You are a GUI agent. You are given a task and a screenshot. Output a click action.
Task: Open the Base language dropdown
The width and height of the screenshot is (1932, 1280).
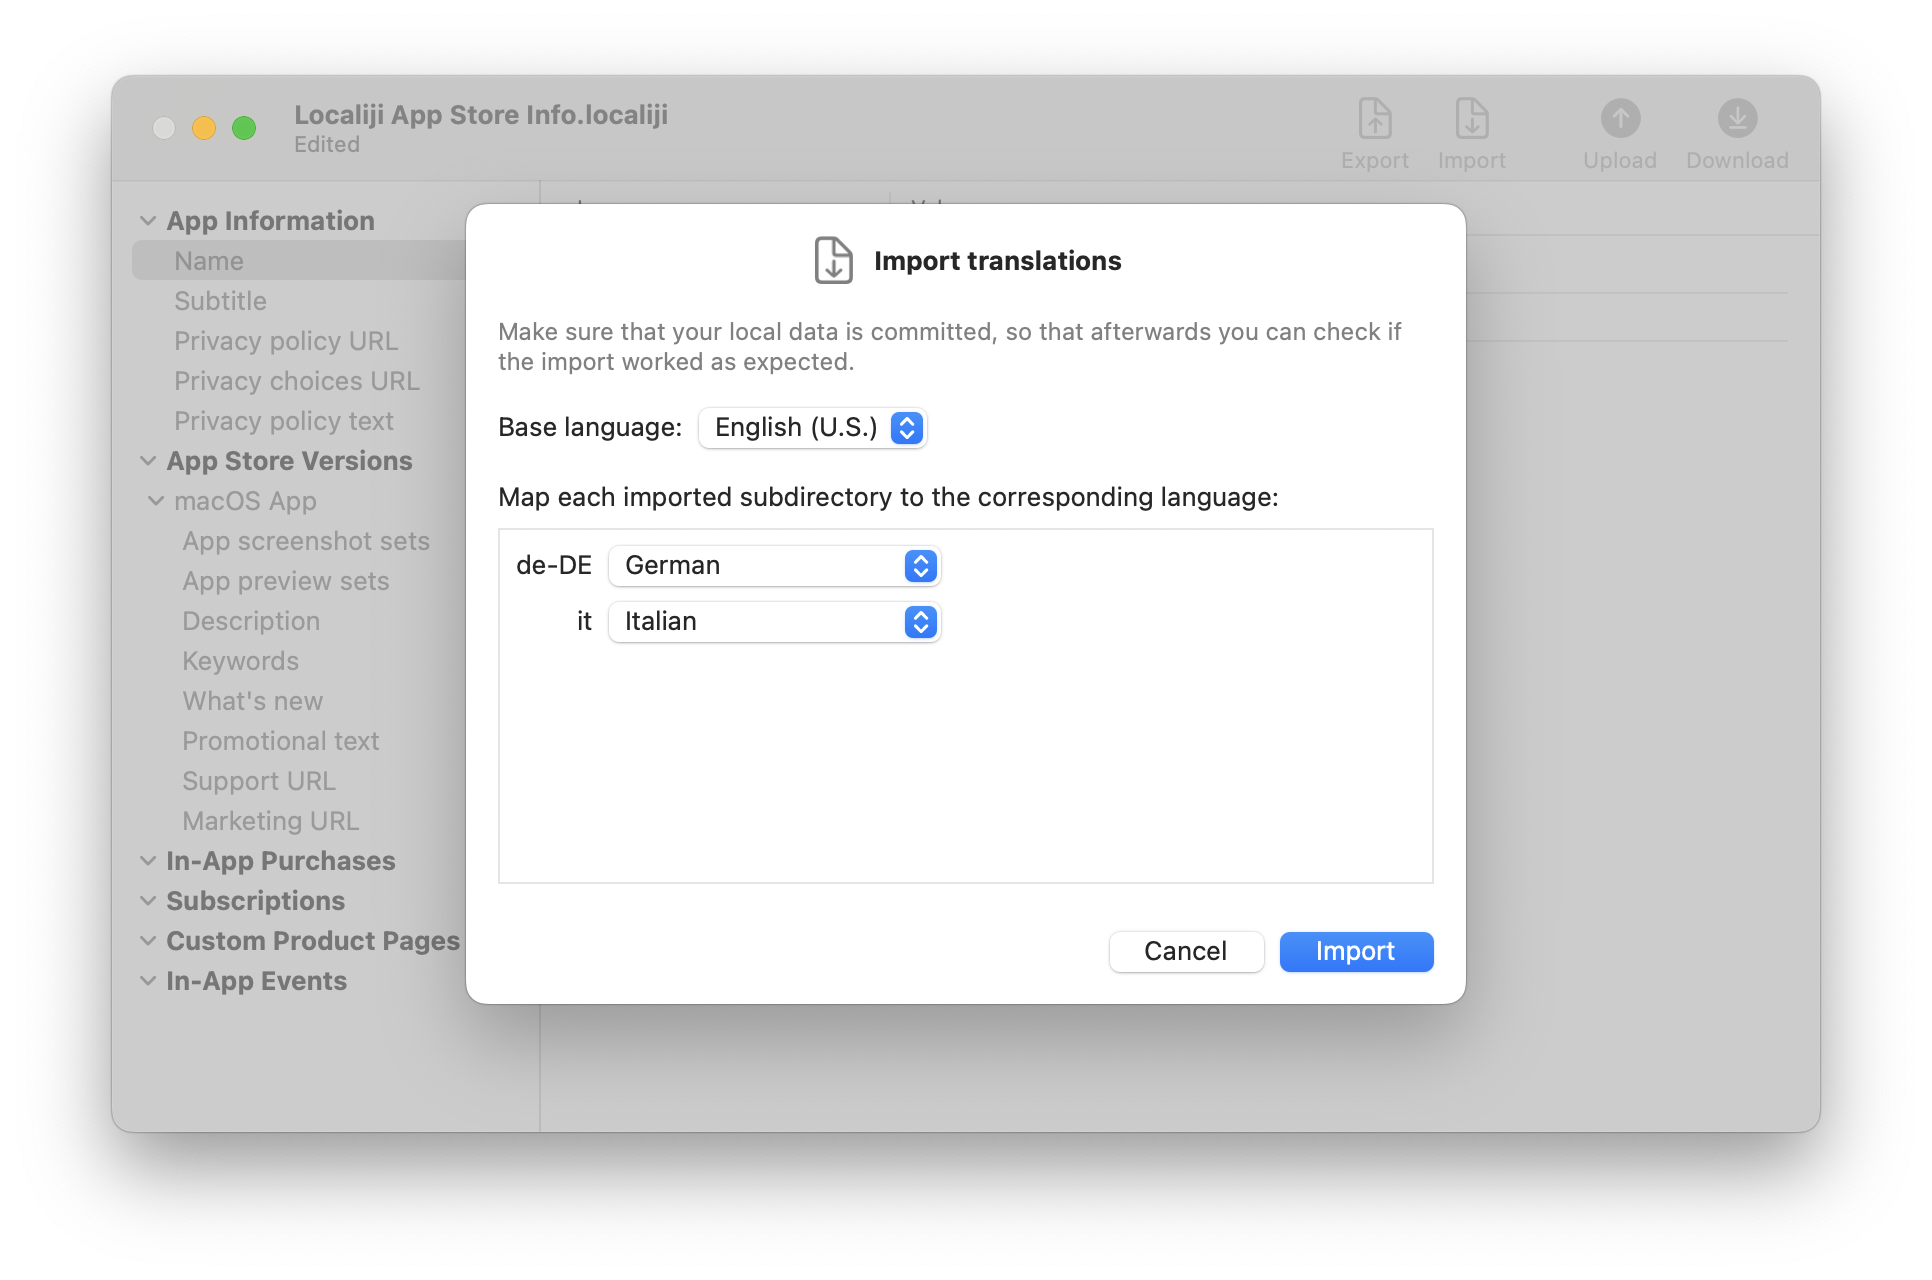pos(812,427)
